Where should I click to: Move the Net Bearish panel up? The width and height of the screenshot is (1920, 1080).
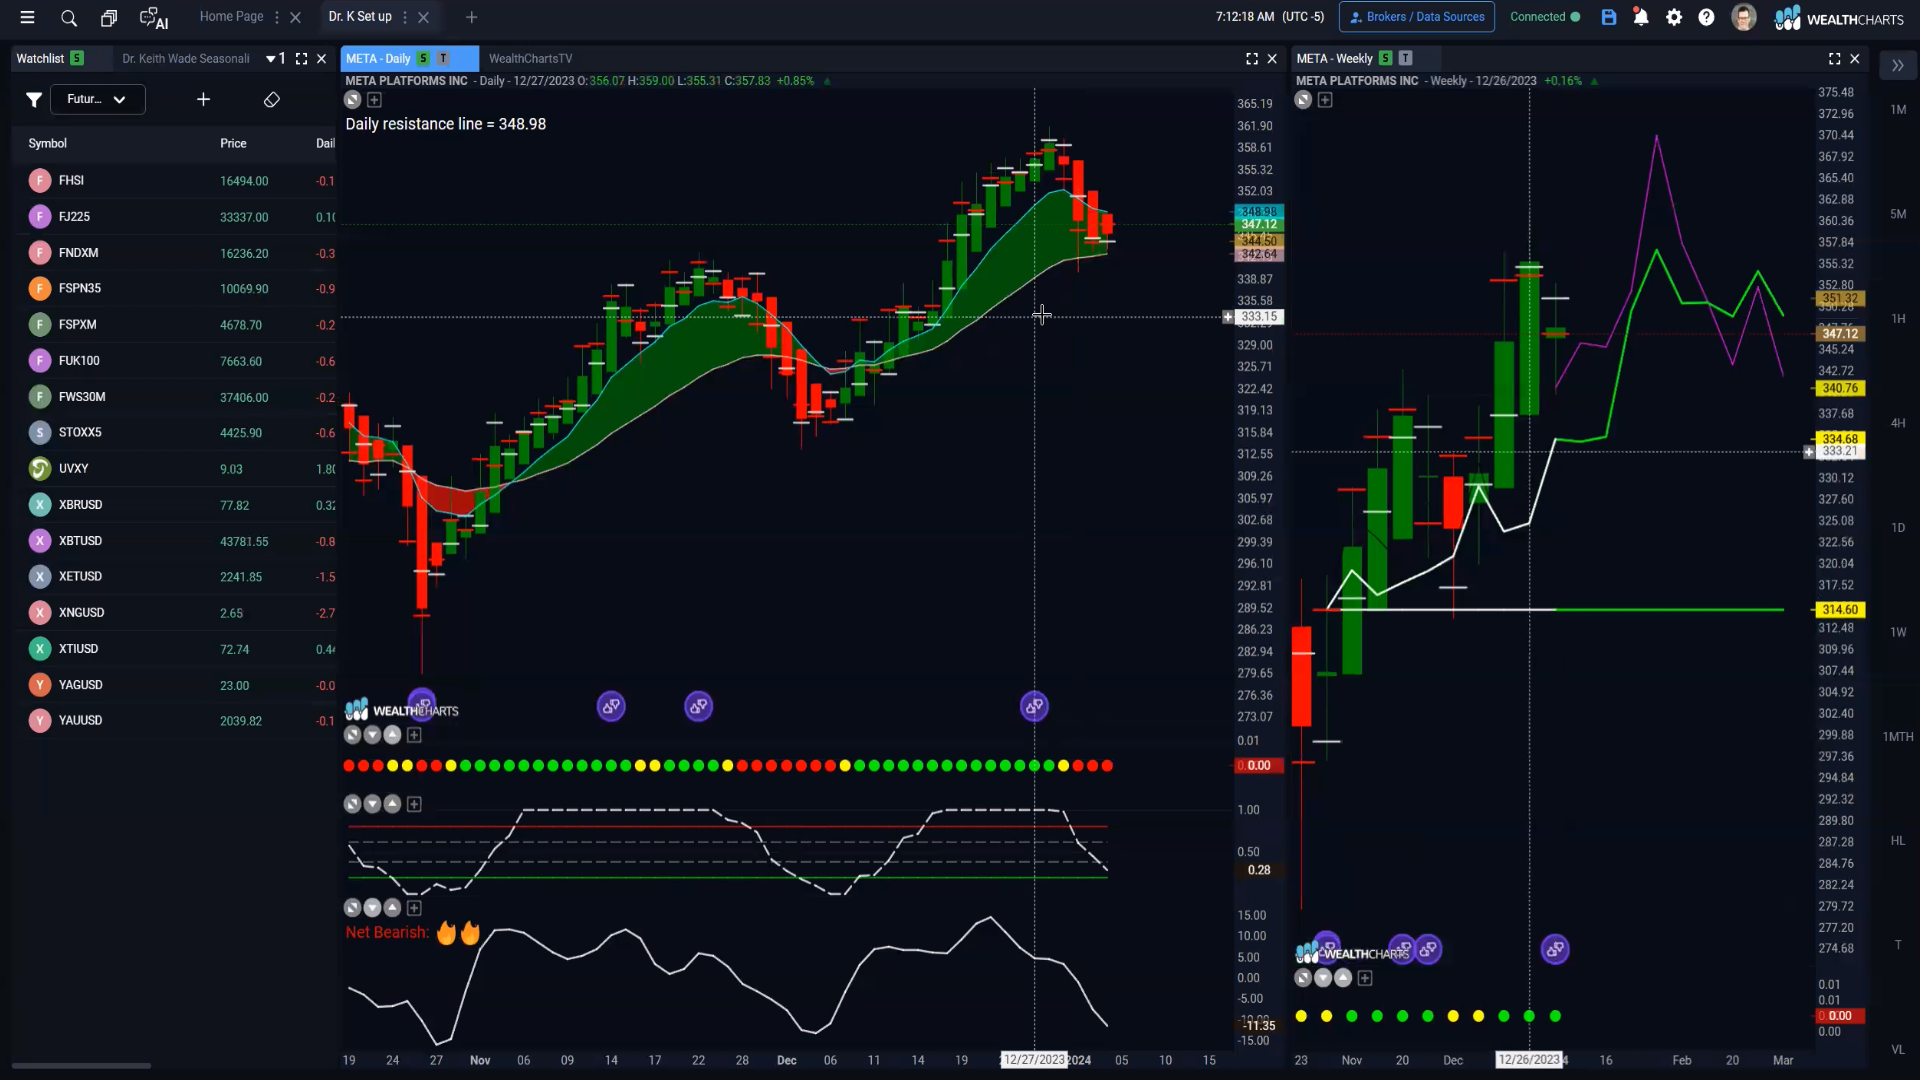pyautogui.click(x=392, y=908)
